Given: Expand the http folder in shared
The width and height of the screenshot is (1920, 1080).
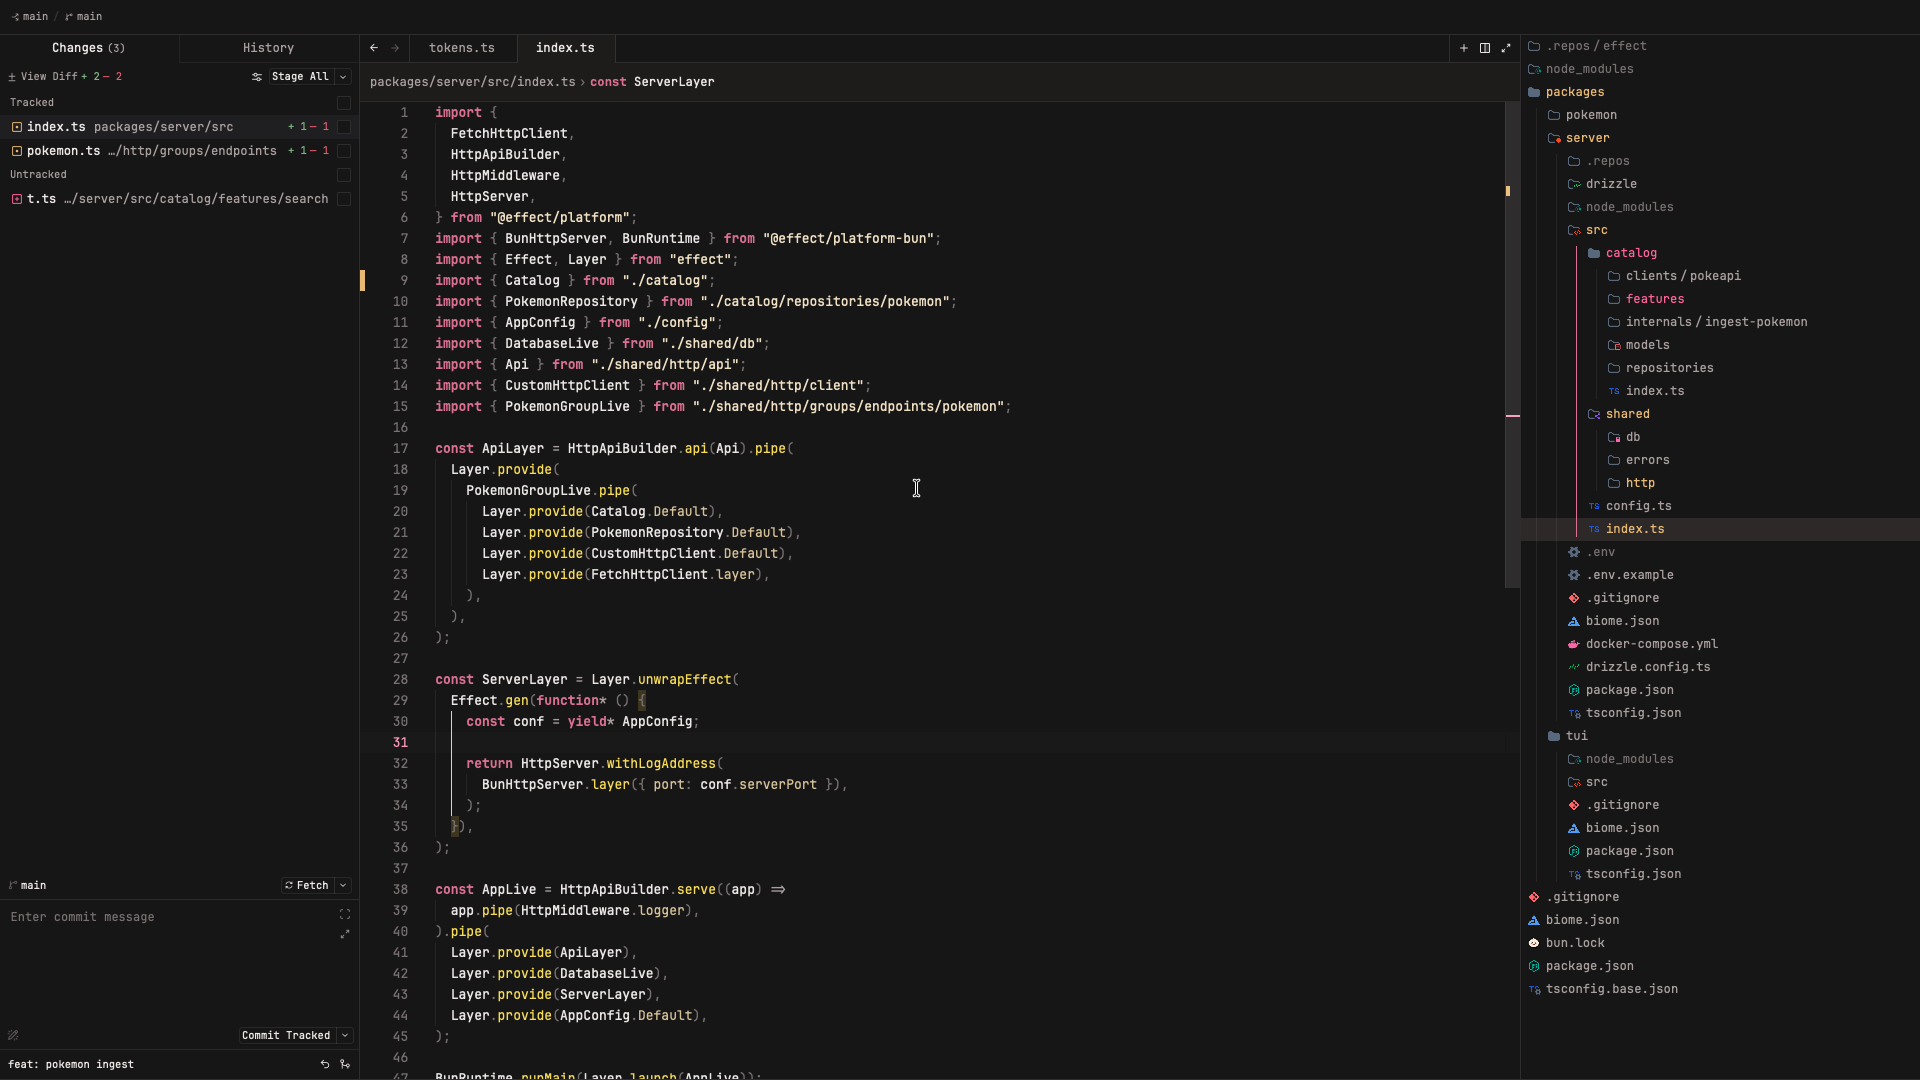Looking at the screenshot, I should click(1640, 483).
